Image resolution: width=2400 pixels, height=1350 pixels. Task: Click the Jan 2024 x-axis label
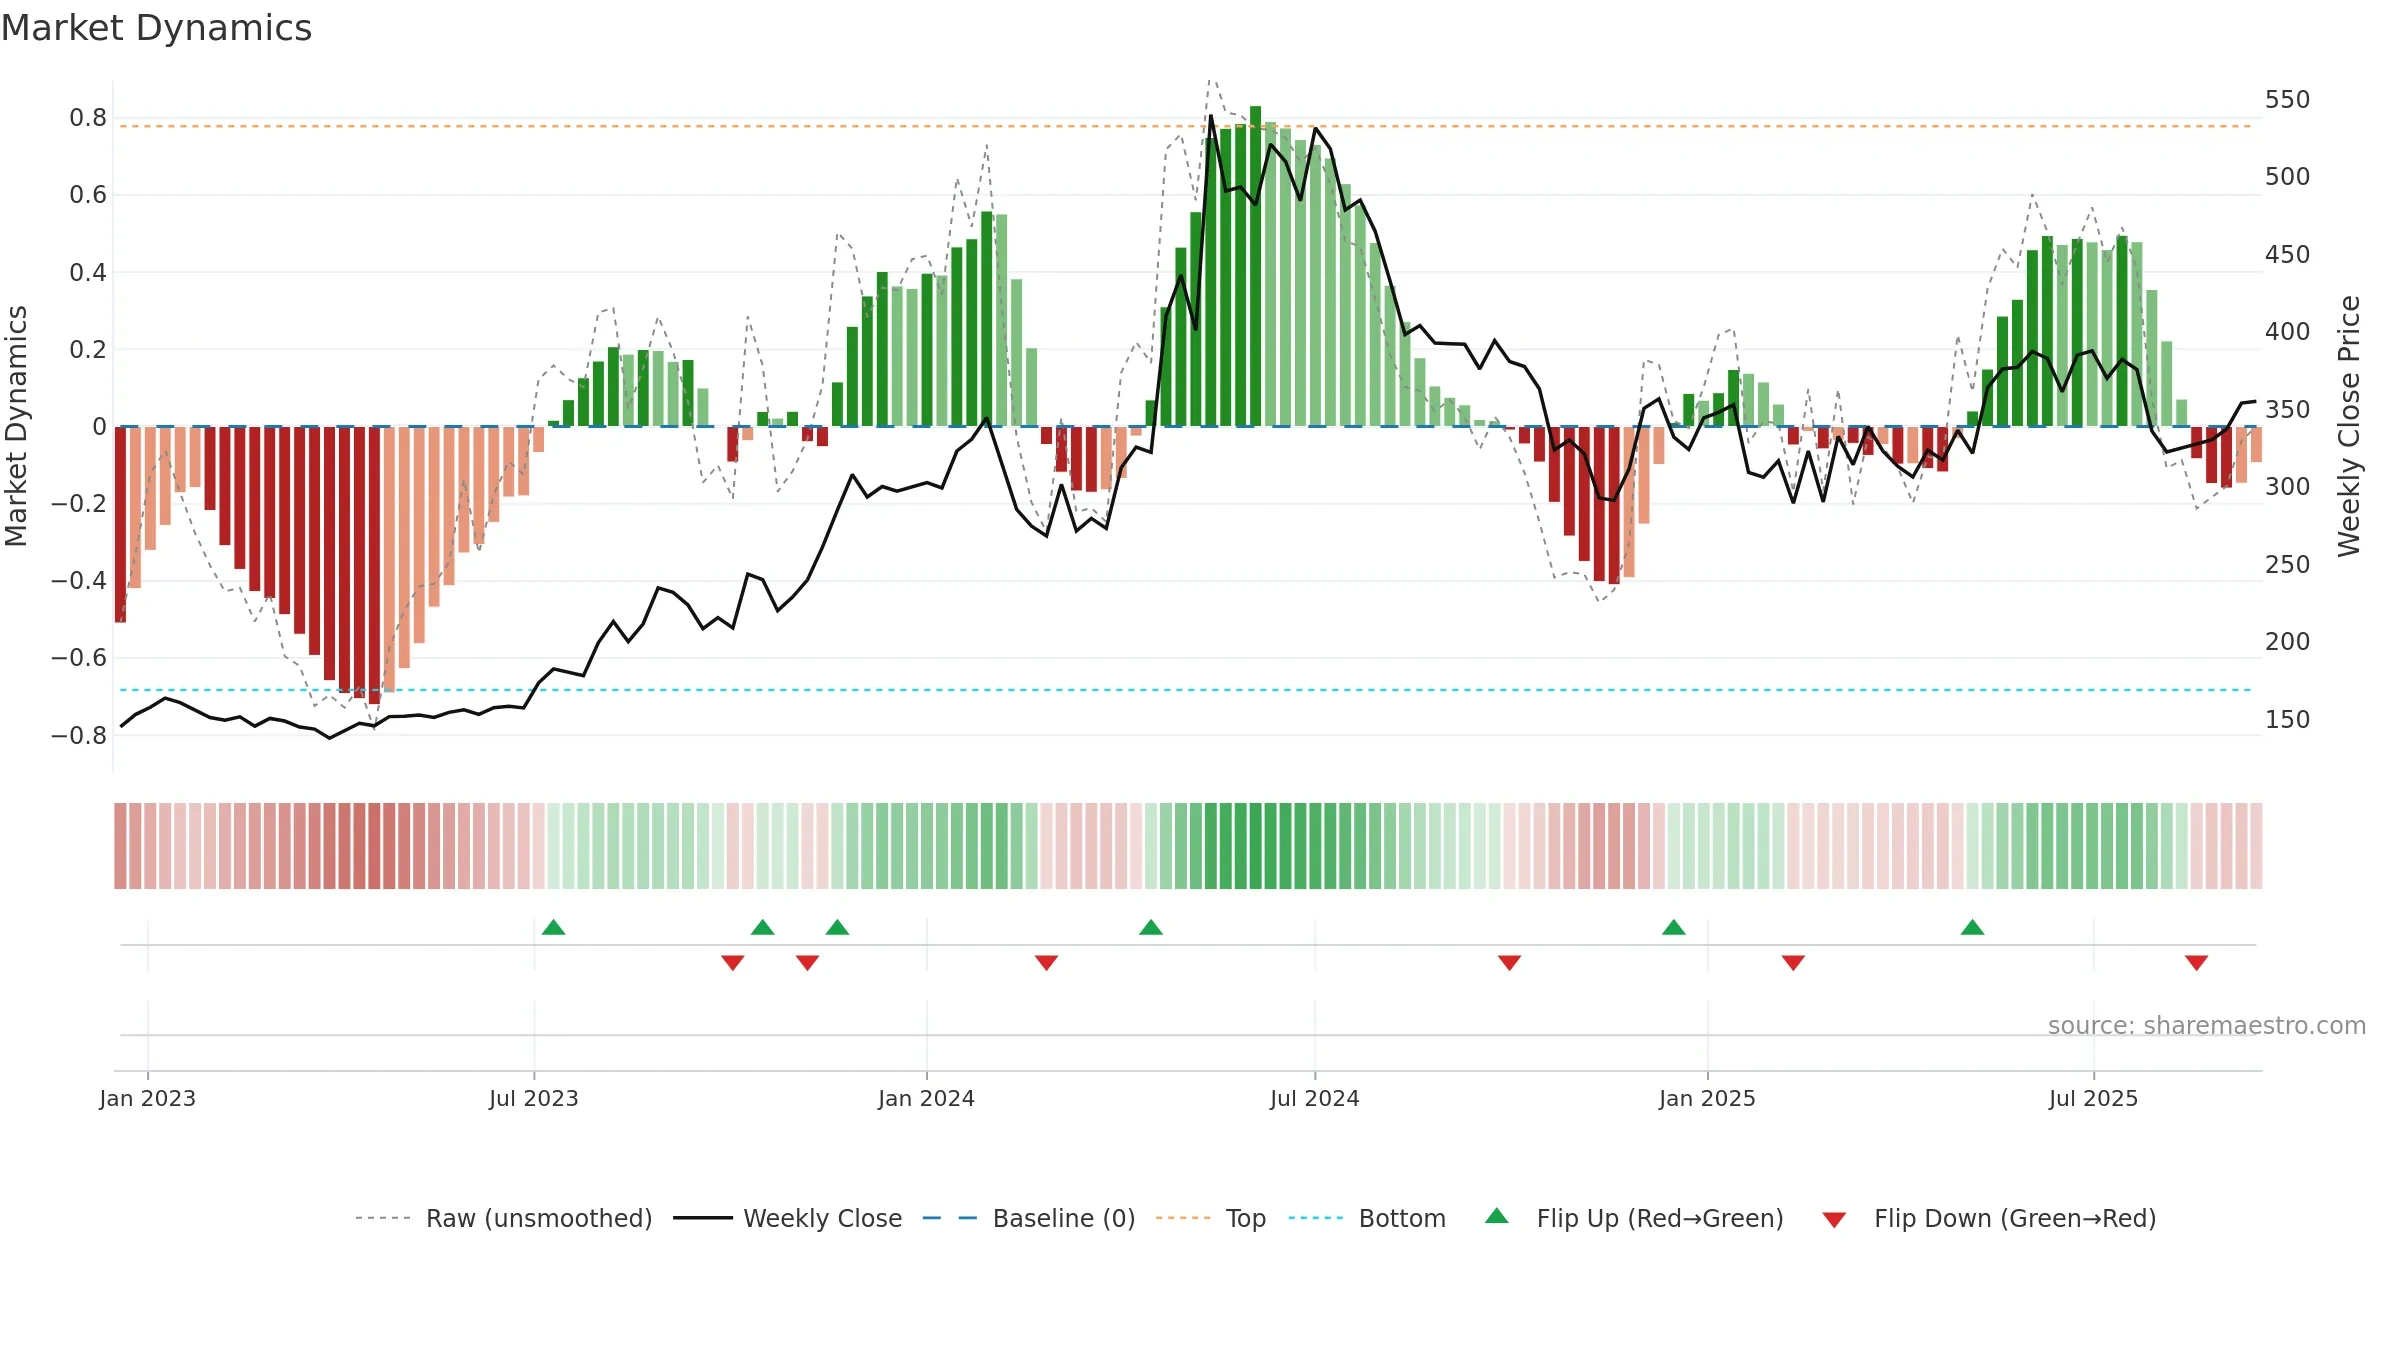point(926,1098)
